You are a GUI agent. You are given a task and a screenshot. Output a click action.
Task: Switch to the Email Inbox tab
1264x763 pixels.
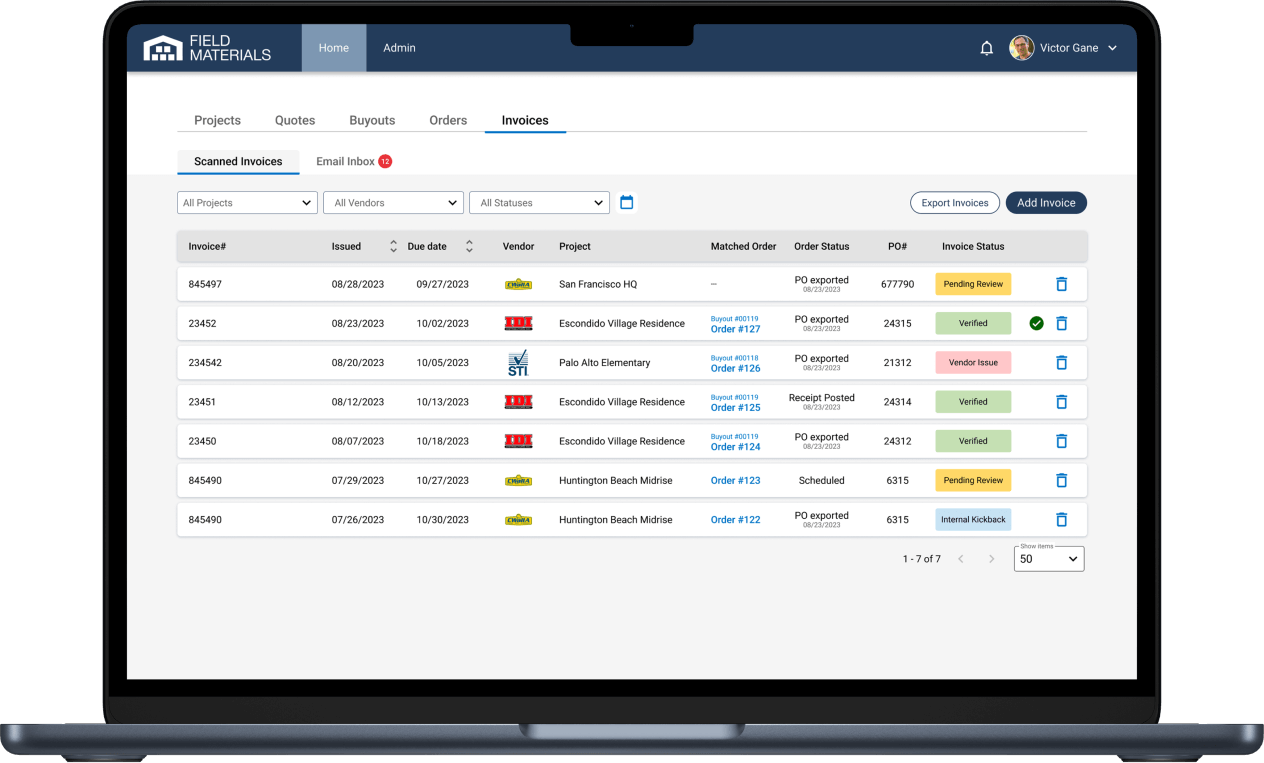[346, 161]
